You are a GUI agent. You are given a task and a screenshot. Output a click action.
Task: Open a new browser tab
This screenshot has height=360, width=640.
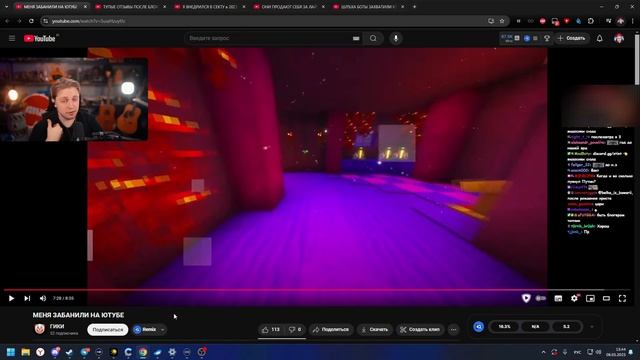[x=414, y=7]
